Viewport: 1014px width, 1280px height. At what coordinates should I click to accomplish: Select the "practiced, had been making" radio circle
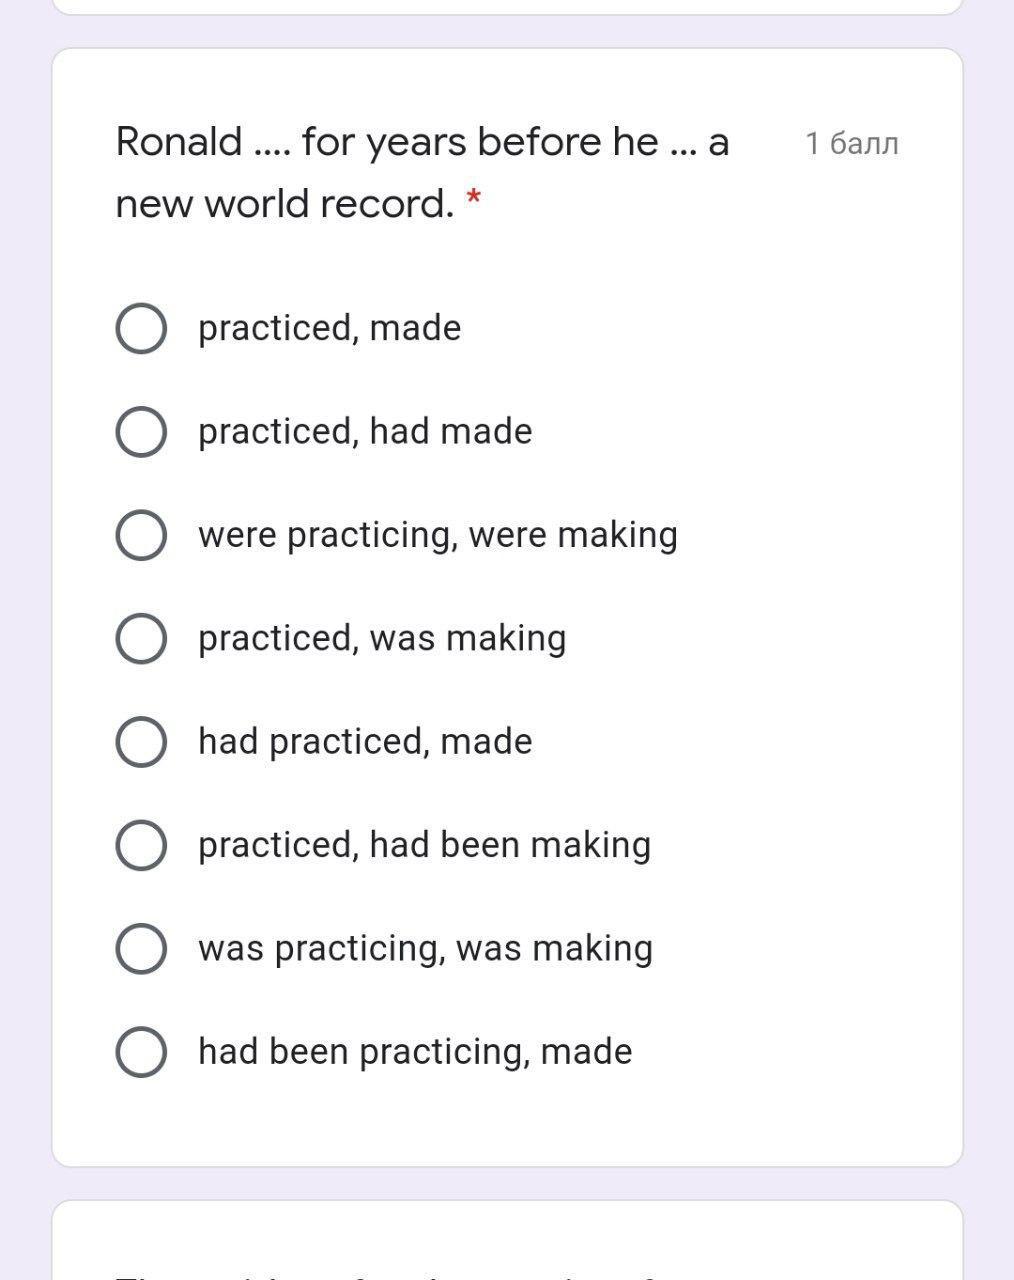(141, 845)
